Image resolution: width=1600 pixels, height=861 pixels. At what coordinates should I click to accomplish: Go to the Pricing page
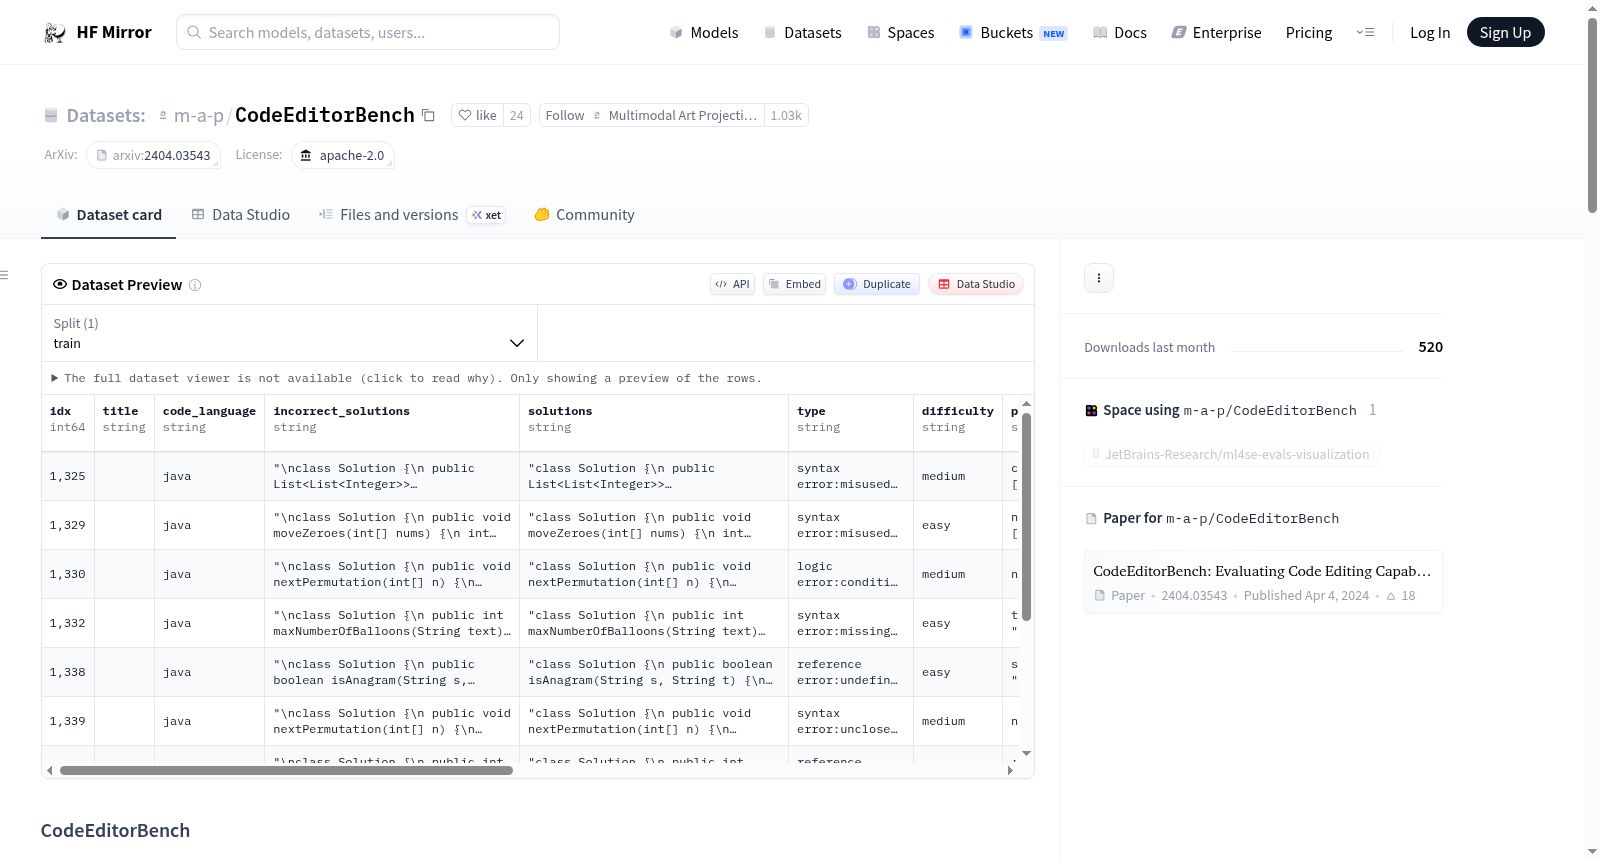pos(1309,33)
